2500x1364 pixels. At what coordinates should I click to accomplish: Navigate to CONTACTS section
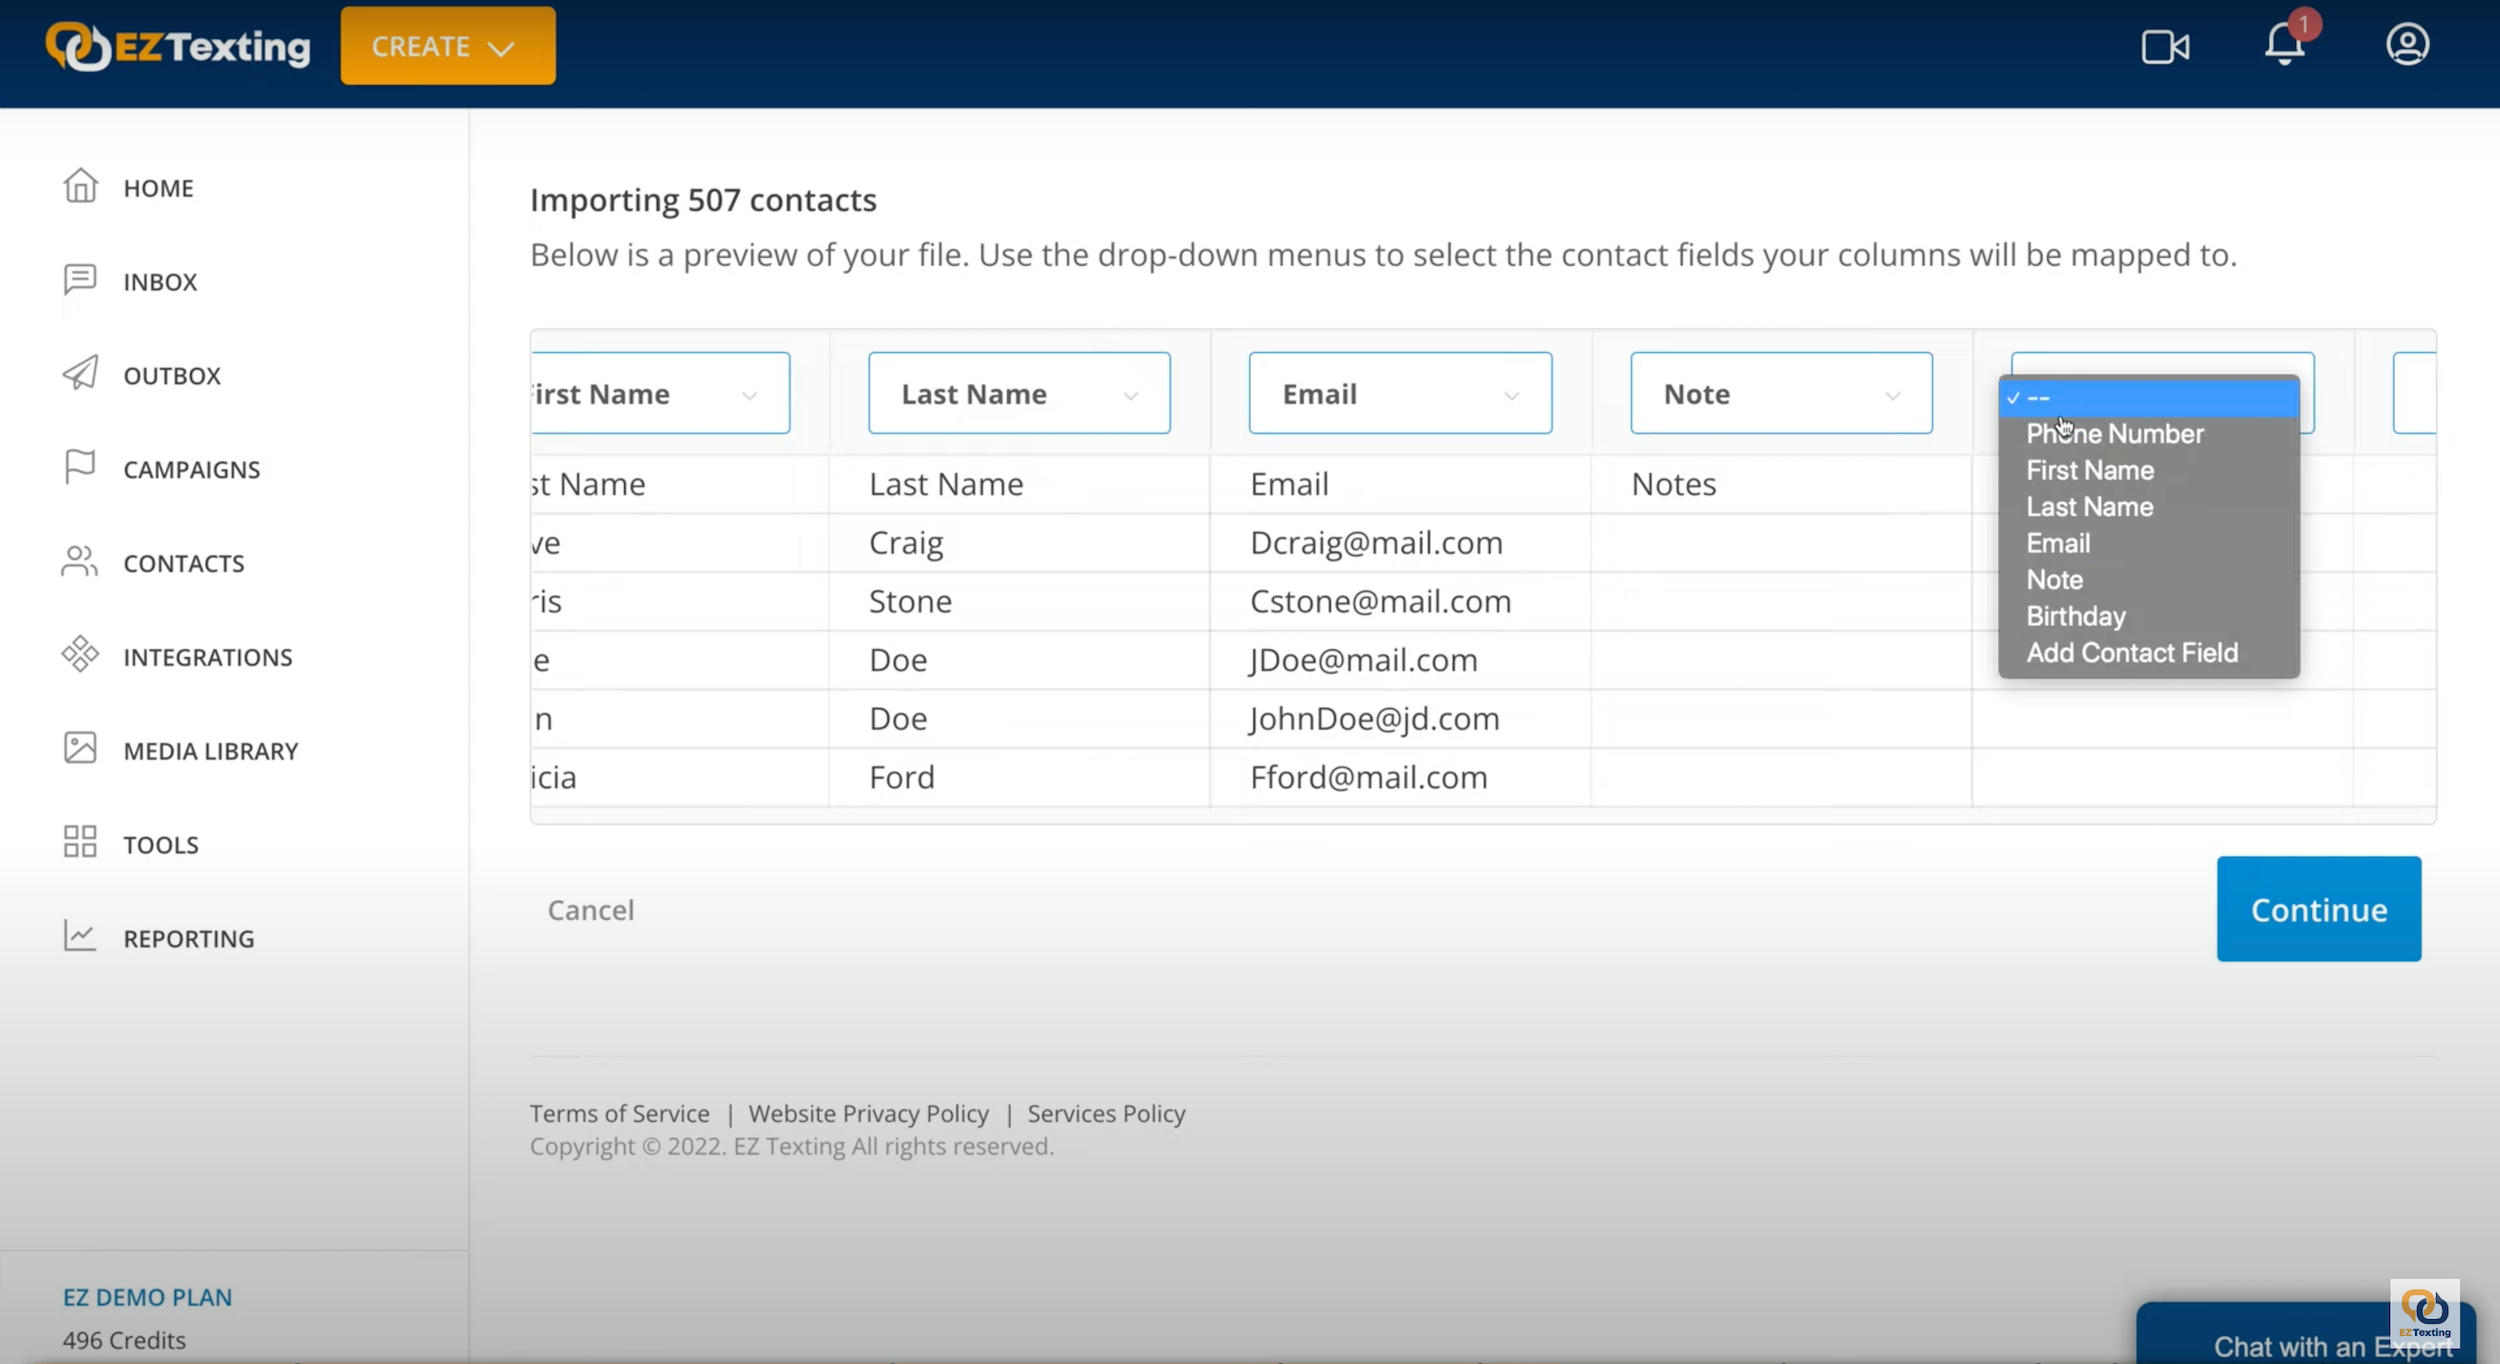(x=183, y=563)
